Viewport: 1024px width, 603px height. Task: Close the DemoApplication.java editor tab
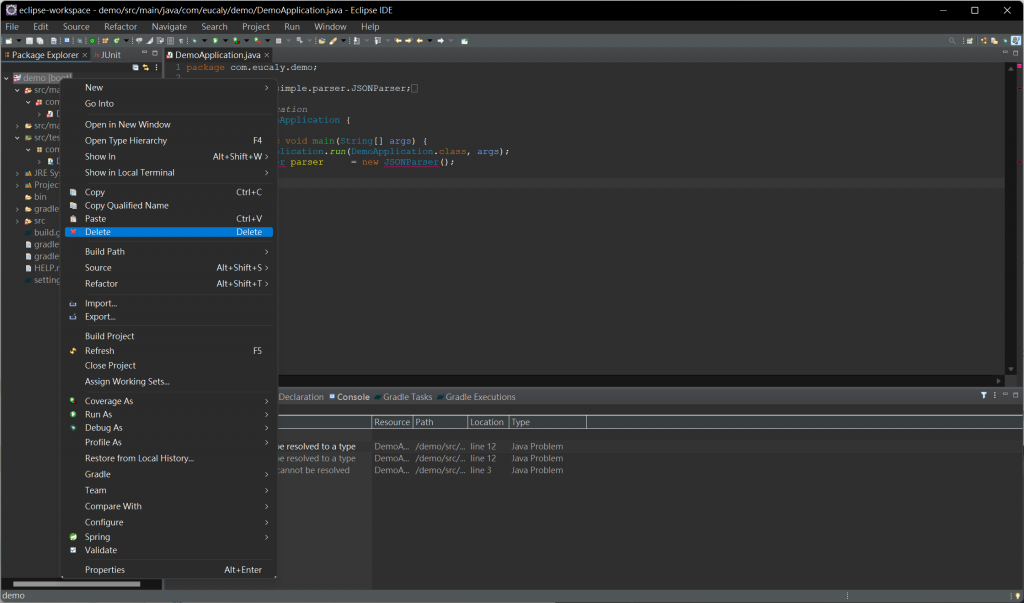click(x=267, y=55)
